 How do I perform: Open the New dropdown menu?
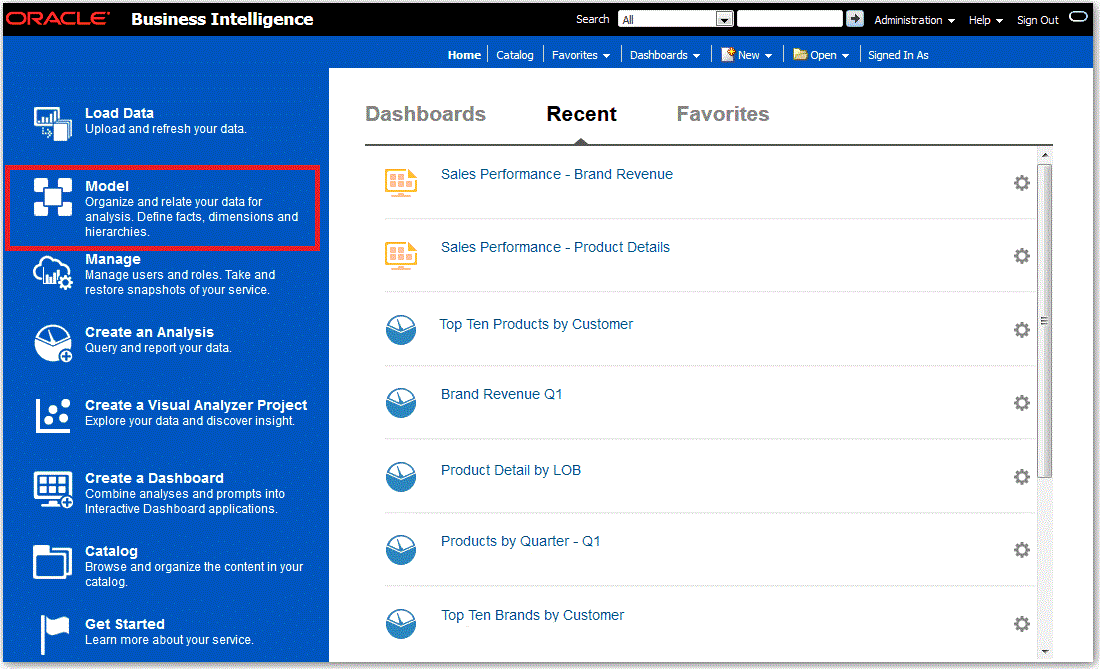coord(746,55)
